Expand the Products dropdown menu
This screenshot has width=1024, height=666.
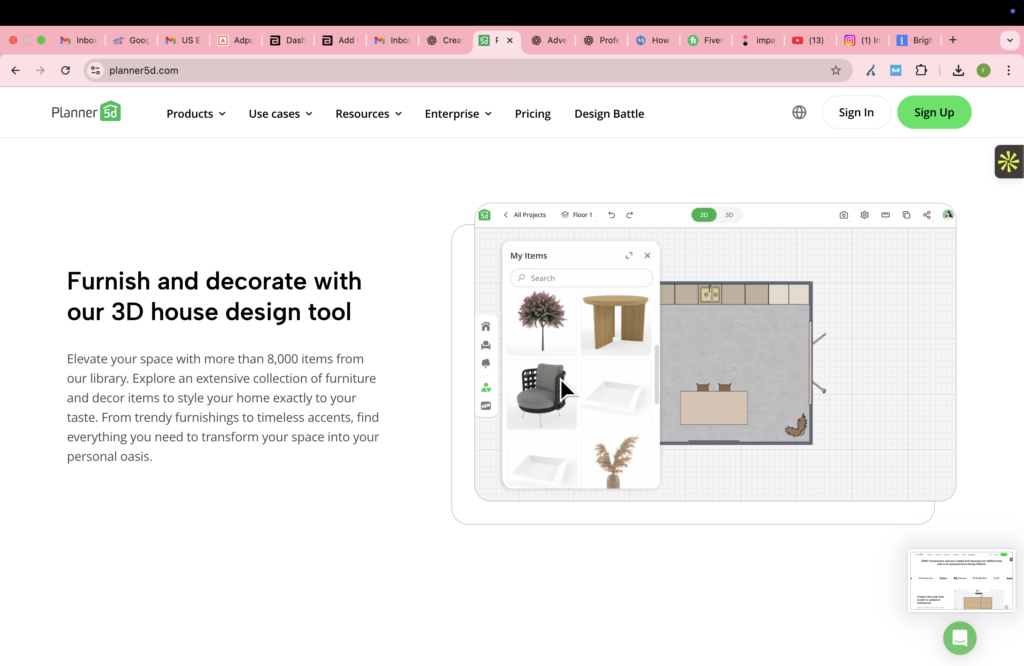pyautogui.click(x=195, y=114)
